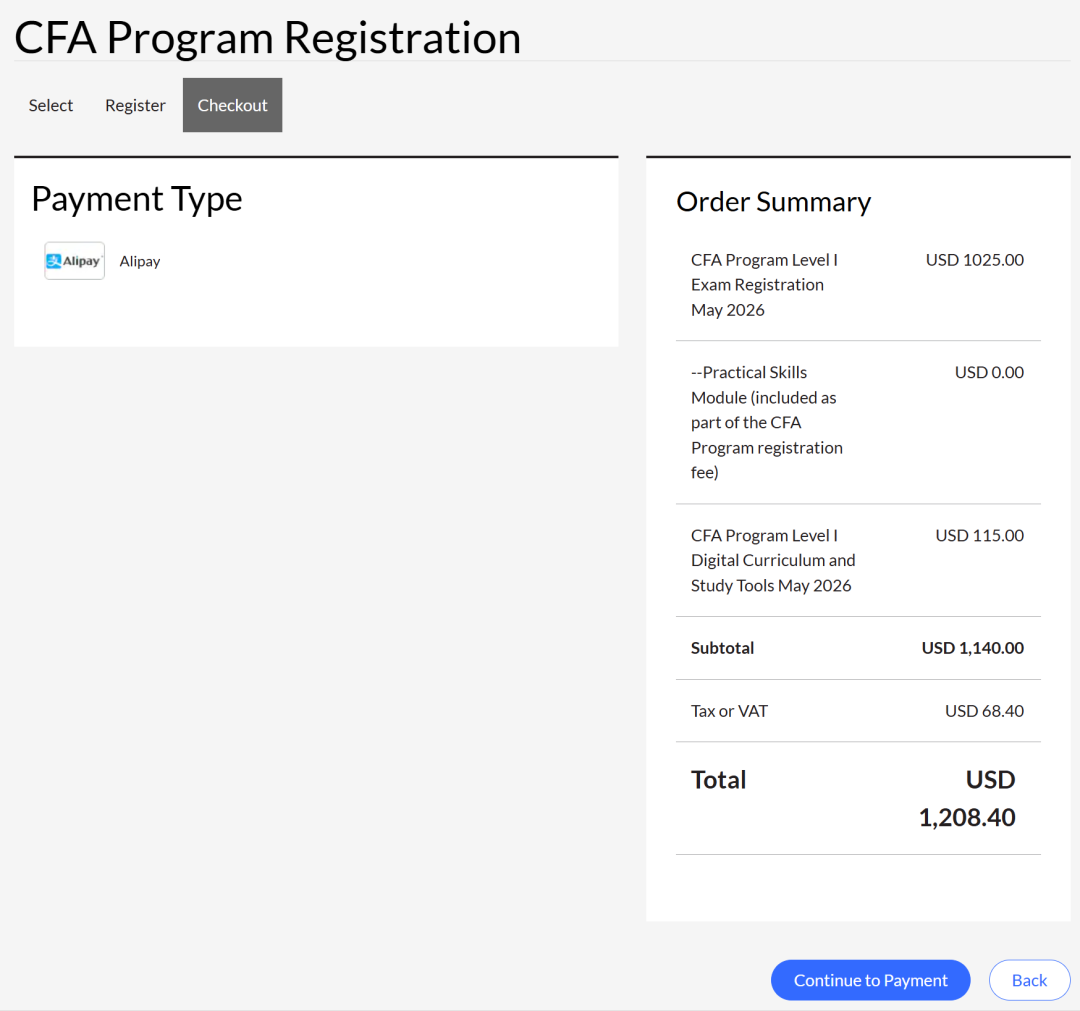Click the CFA Program Registration page title
Viewport: 1080px width, 1011px height.
click(267, 37)
